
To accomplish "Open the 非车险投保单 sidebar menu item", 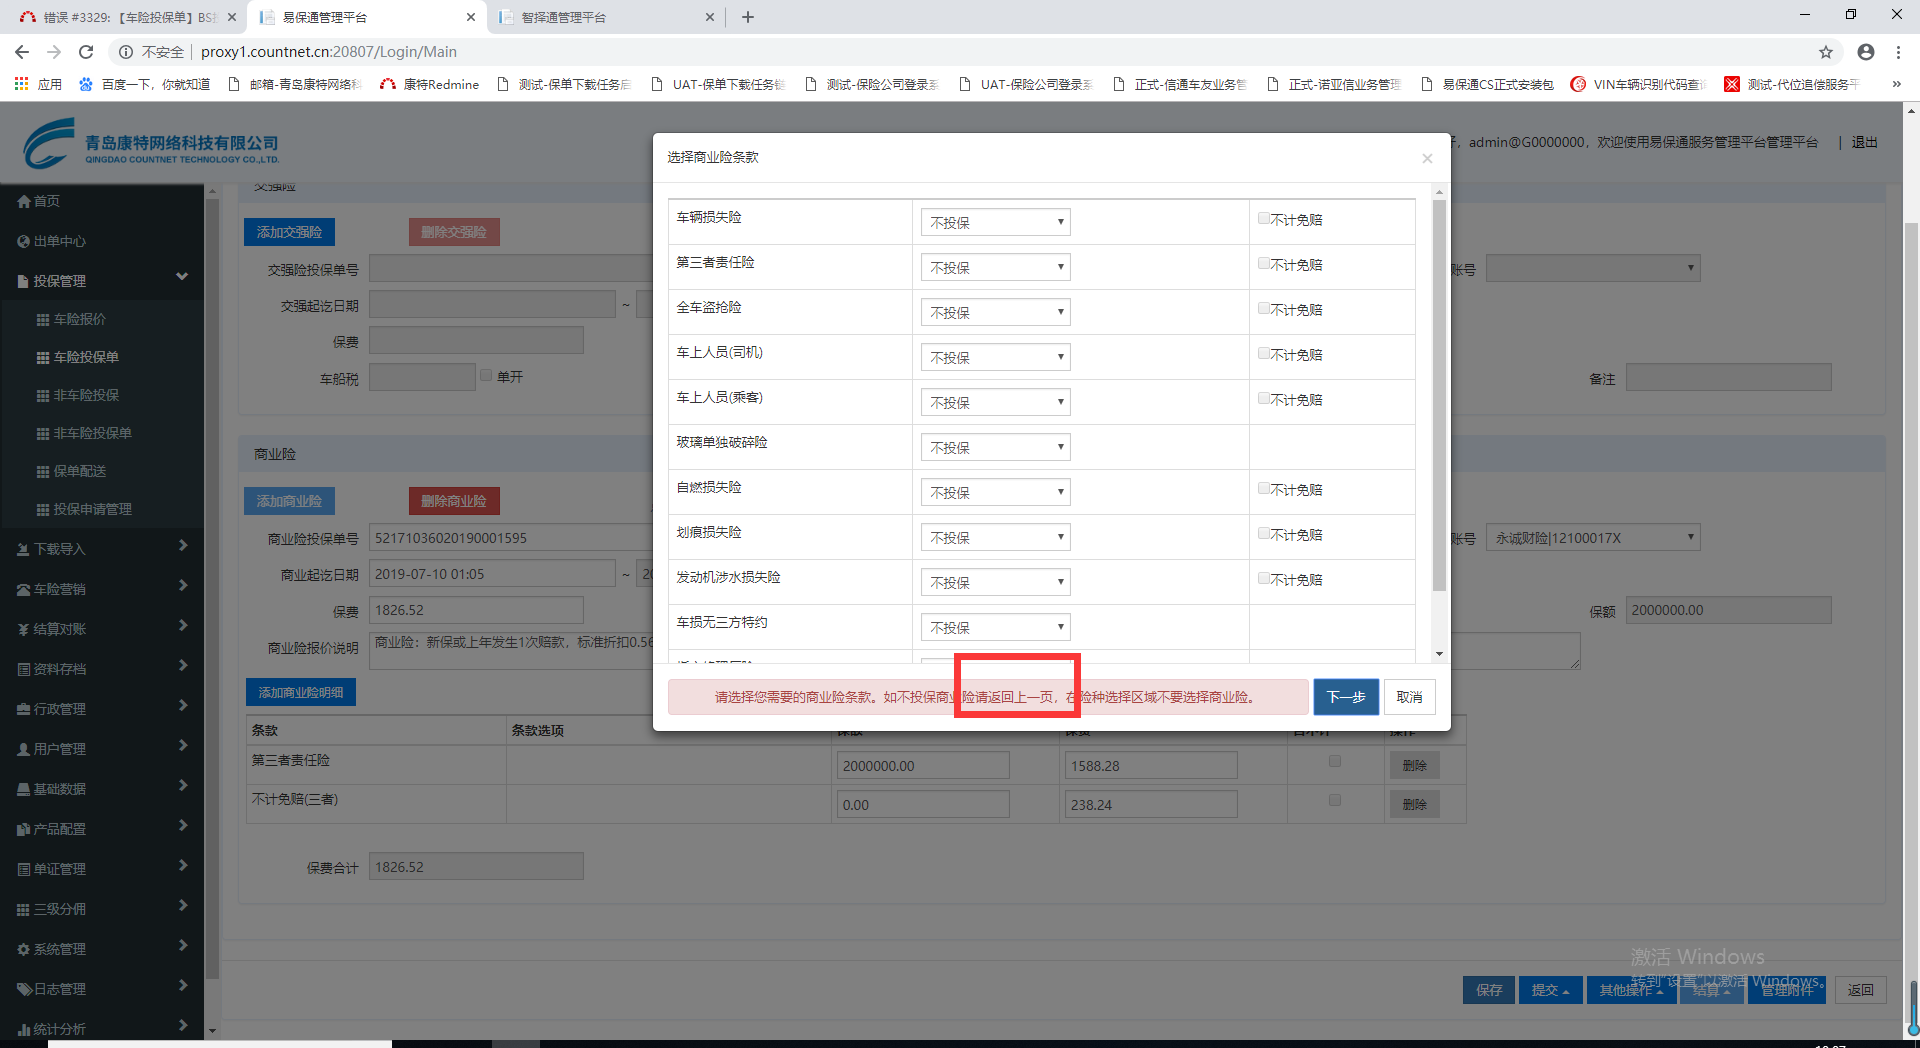I will click(93, 434).
